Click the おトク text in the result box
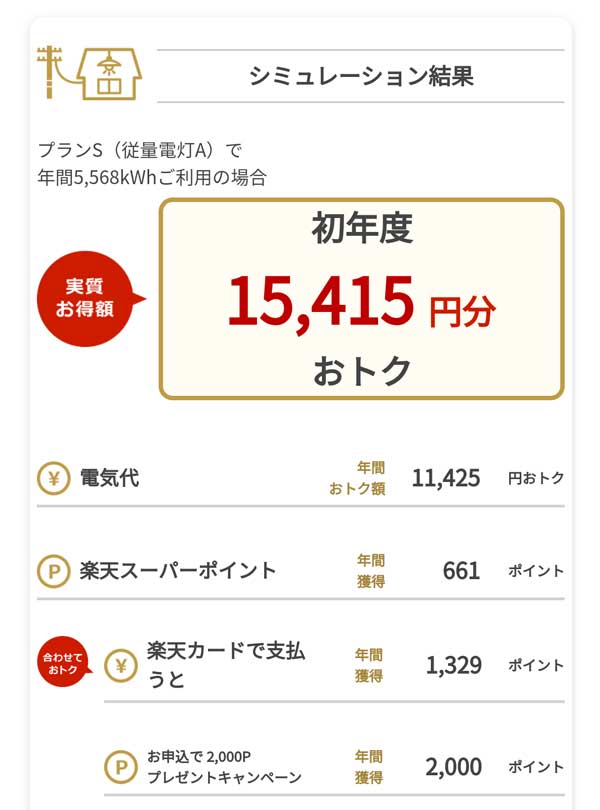 coord(361,371)
